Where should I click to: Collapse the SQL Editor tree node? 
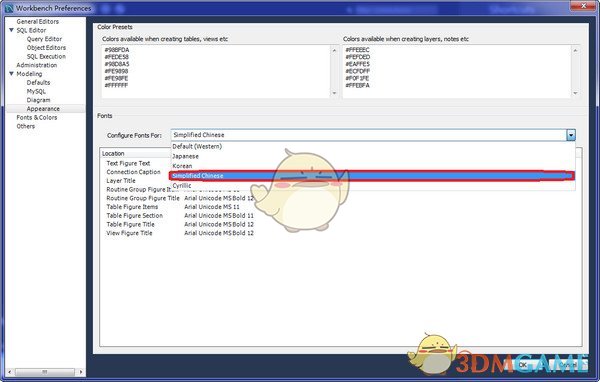(x=11, y=30)
